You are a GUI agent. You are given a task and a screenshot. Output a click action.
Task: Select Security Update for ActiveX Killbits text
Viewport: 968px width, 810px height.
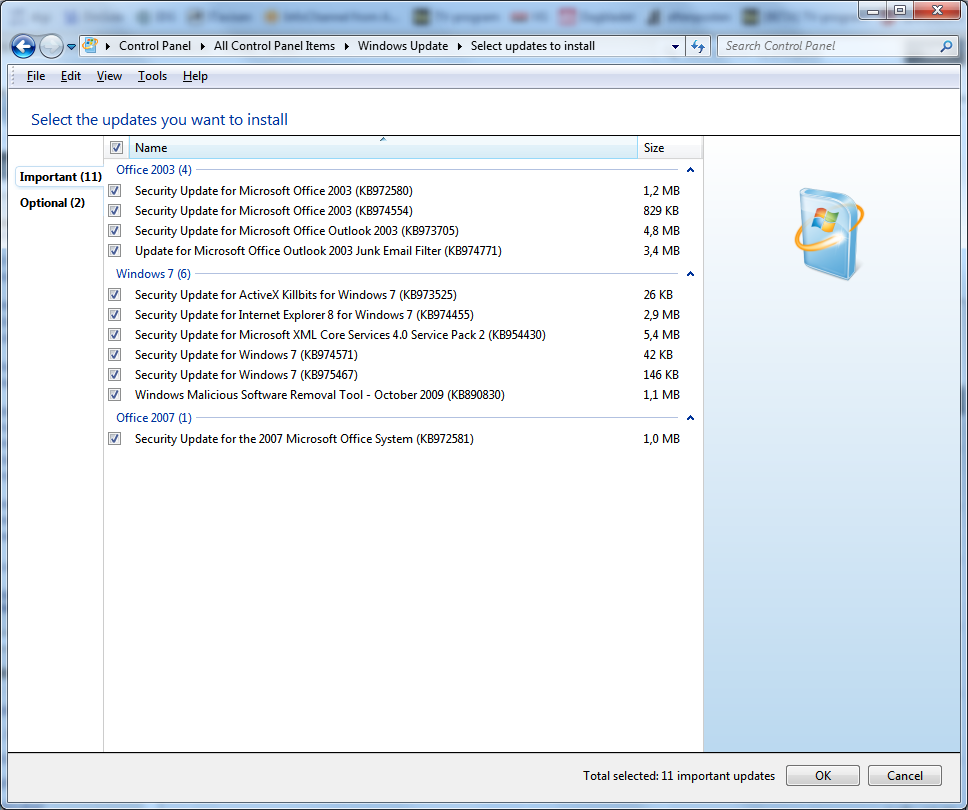(296, 295)
